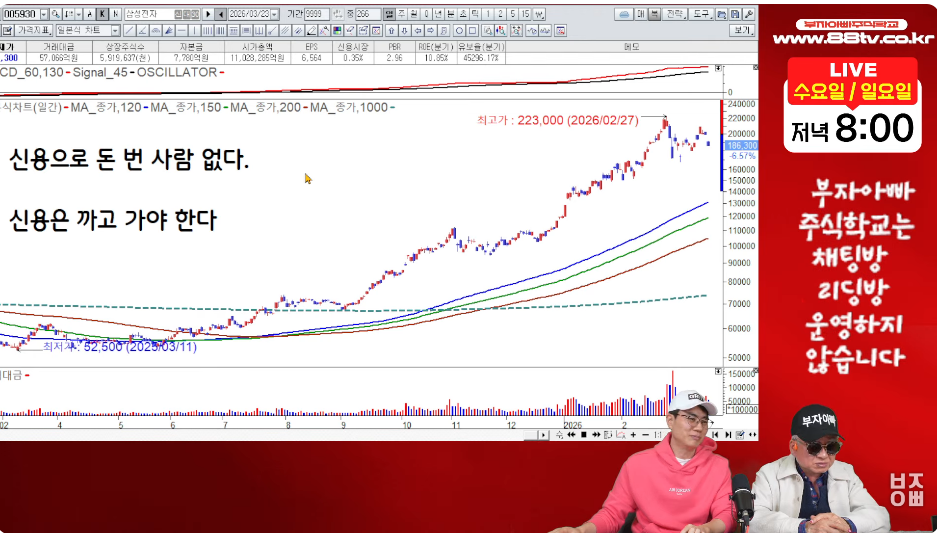
Task: Choose the 15 interval button
Action: [525, 14]
